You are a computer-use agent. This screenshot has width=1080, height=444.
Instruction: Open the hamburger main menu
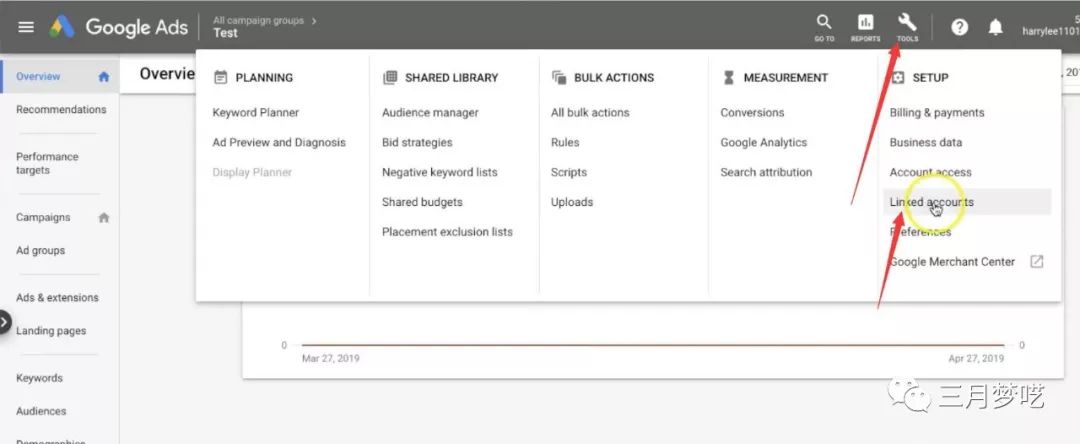26,27
